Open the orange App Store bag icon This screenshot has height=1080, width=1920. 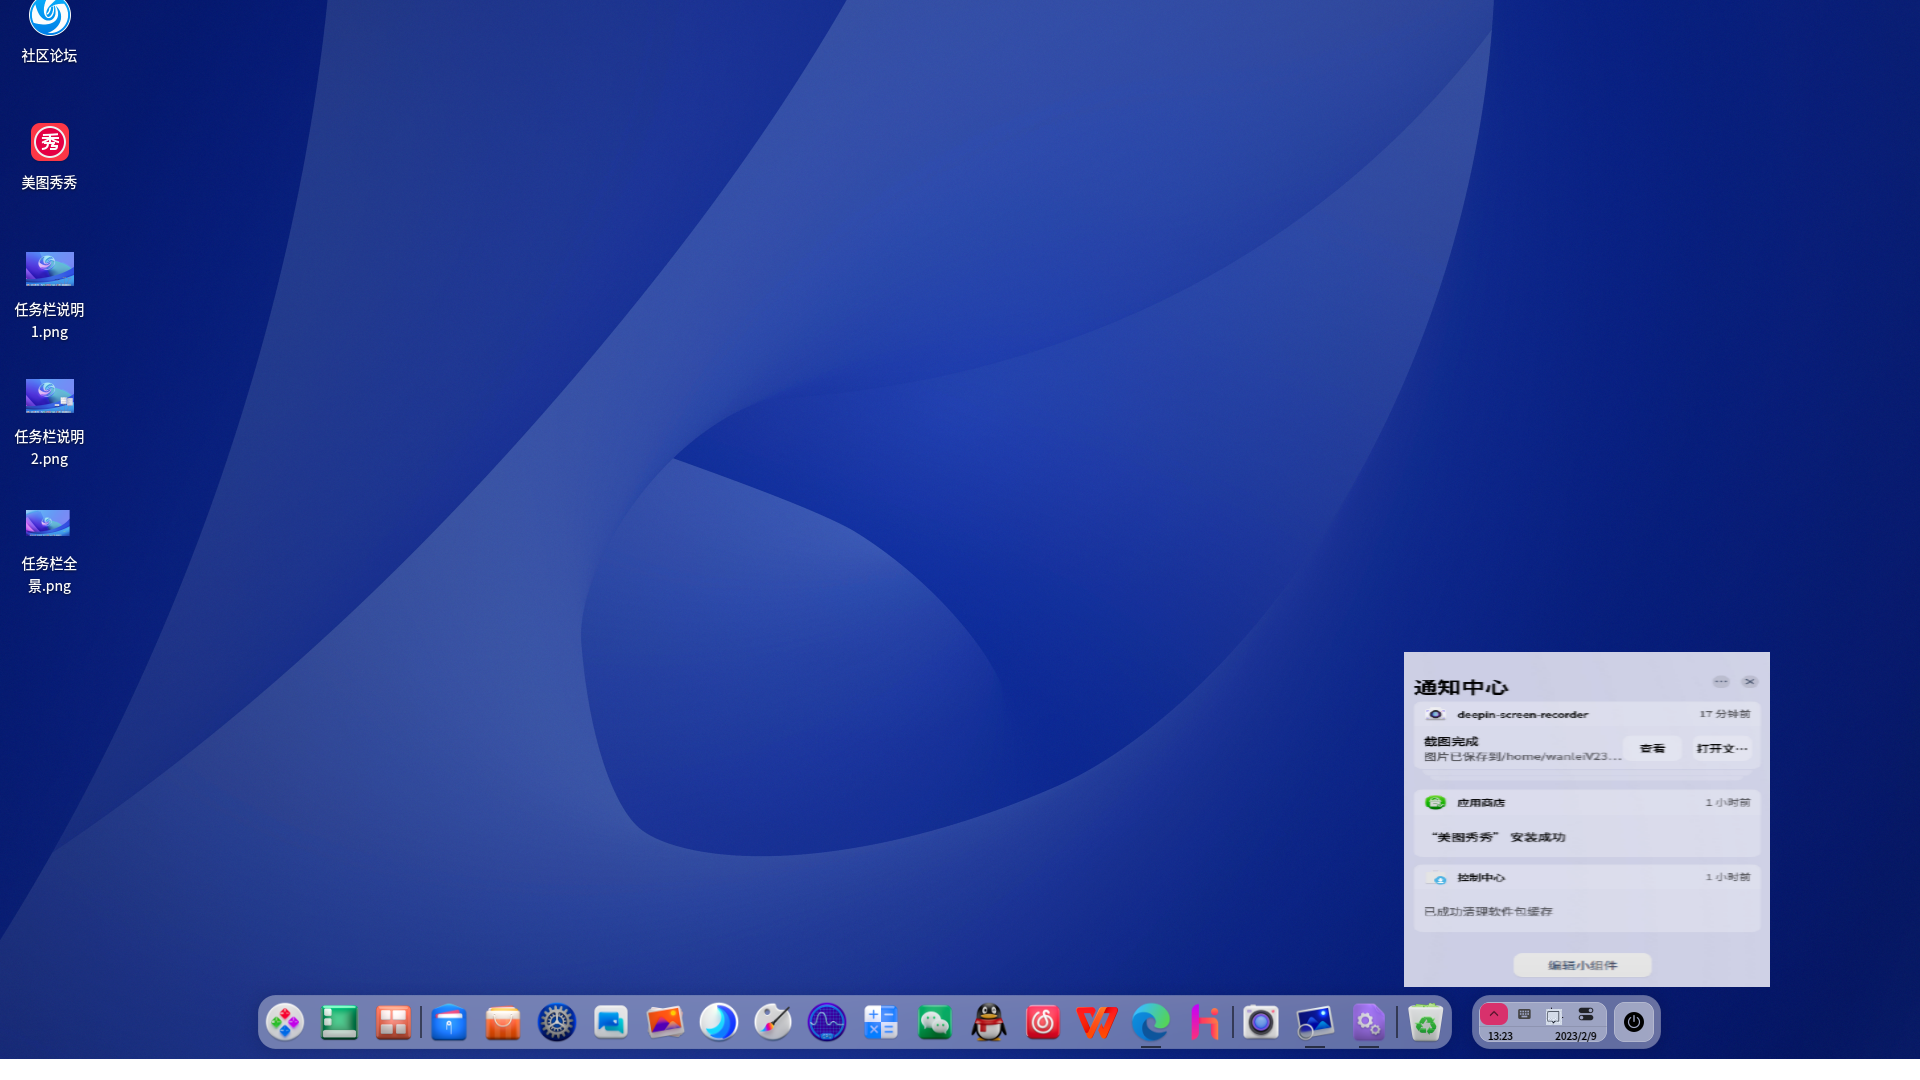(503, 1022)
